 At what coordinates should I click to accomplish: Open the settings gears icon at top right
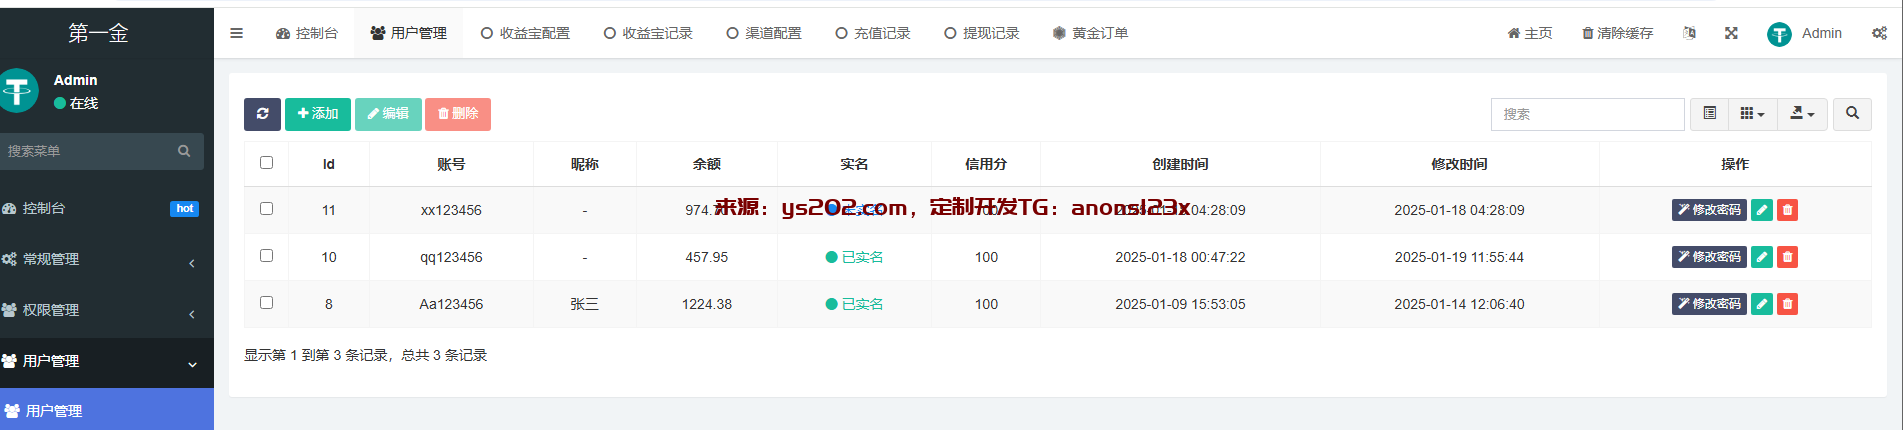(1879, 33)
